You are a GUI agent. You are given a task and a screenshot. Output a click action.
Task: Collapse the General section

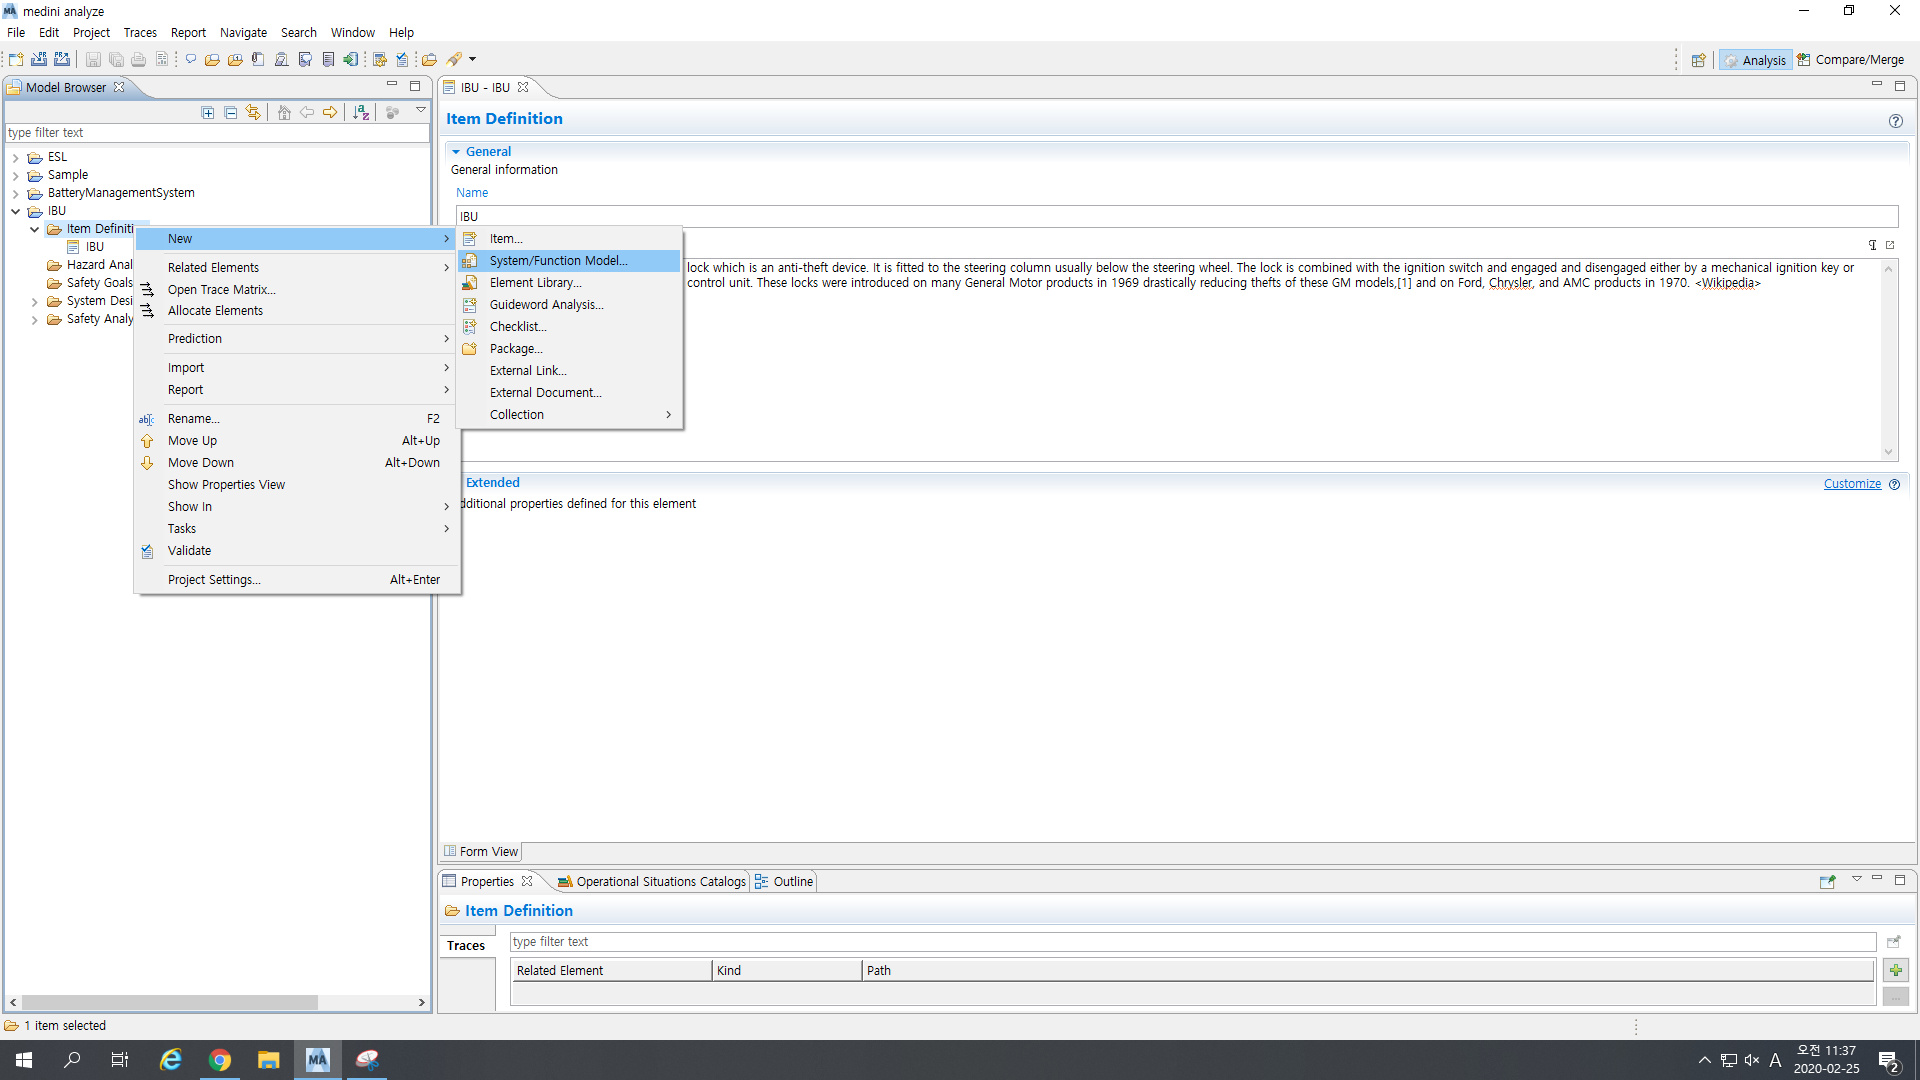tap(456, 152)
